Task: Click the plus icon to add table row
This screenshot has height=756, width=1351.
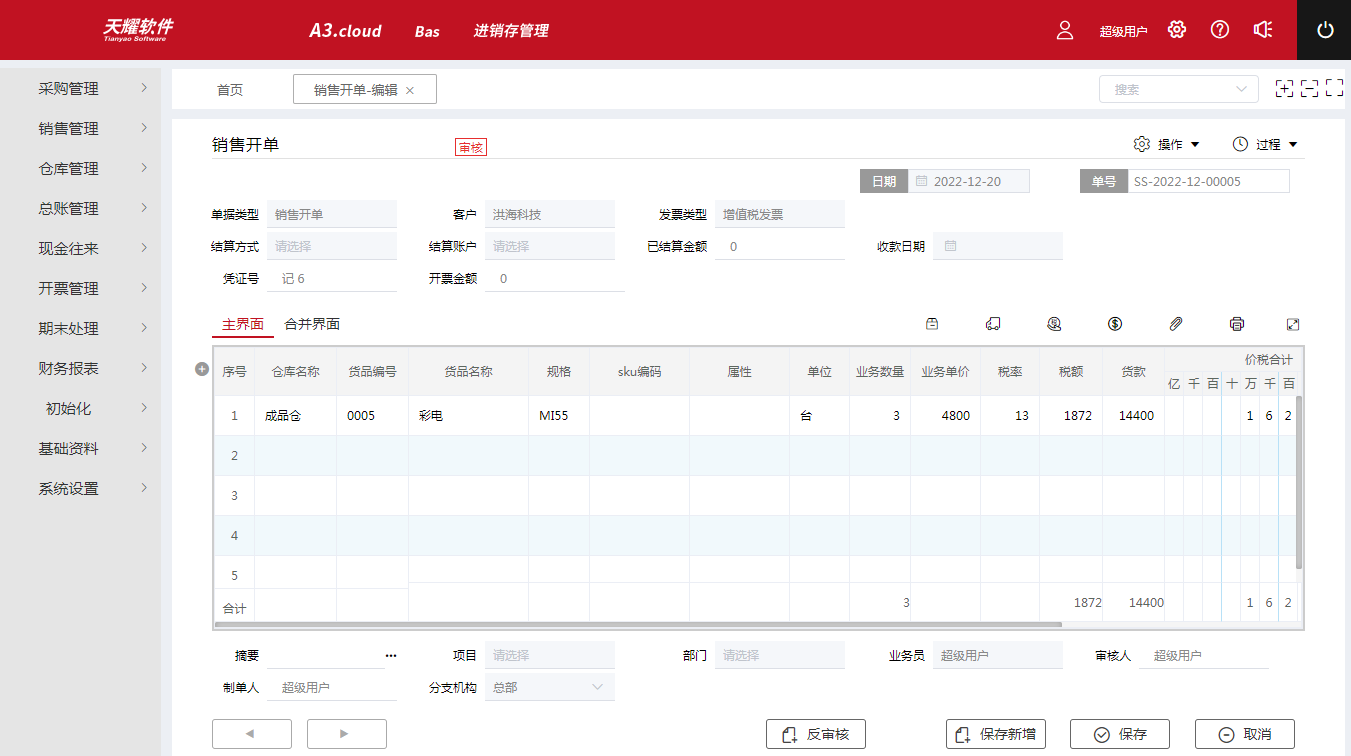Action: point(201,370)
